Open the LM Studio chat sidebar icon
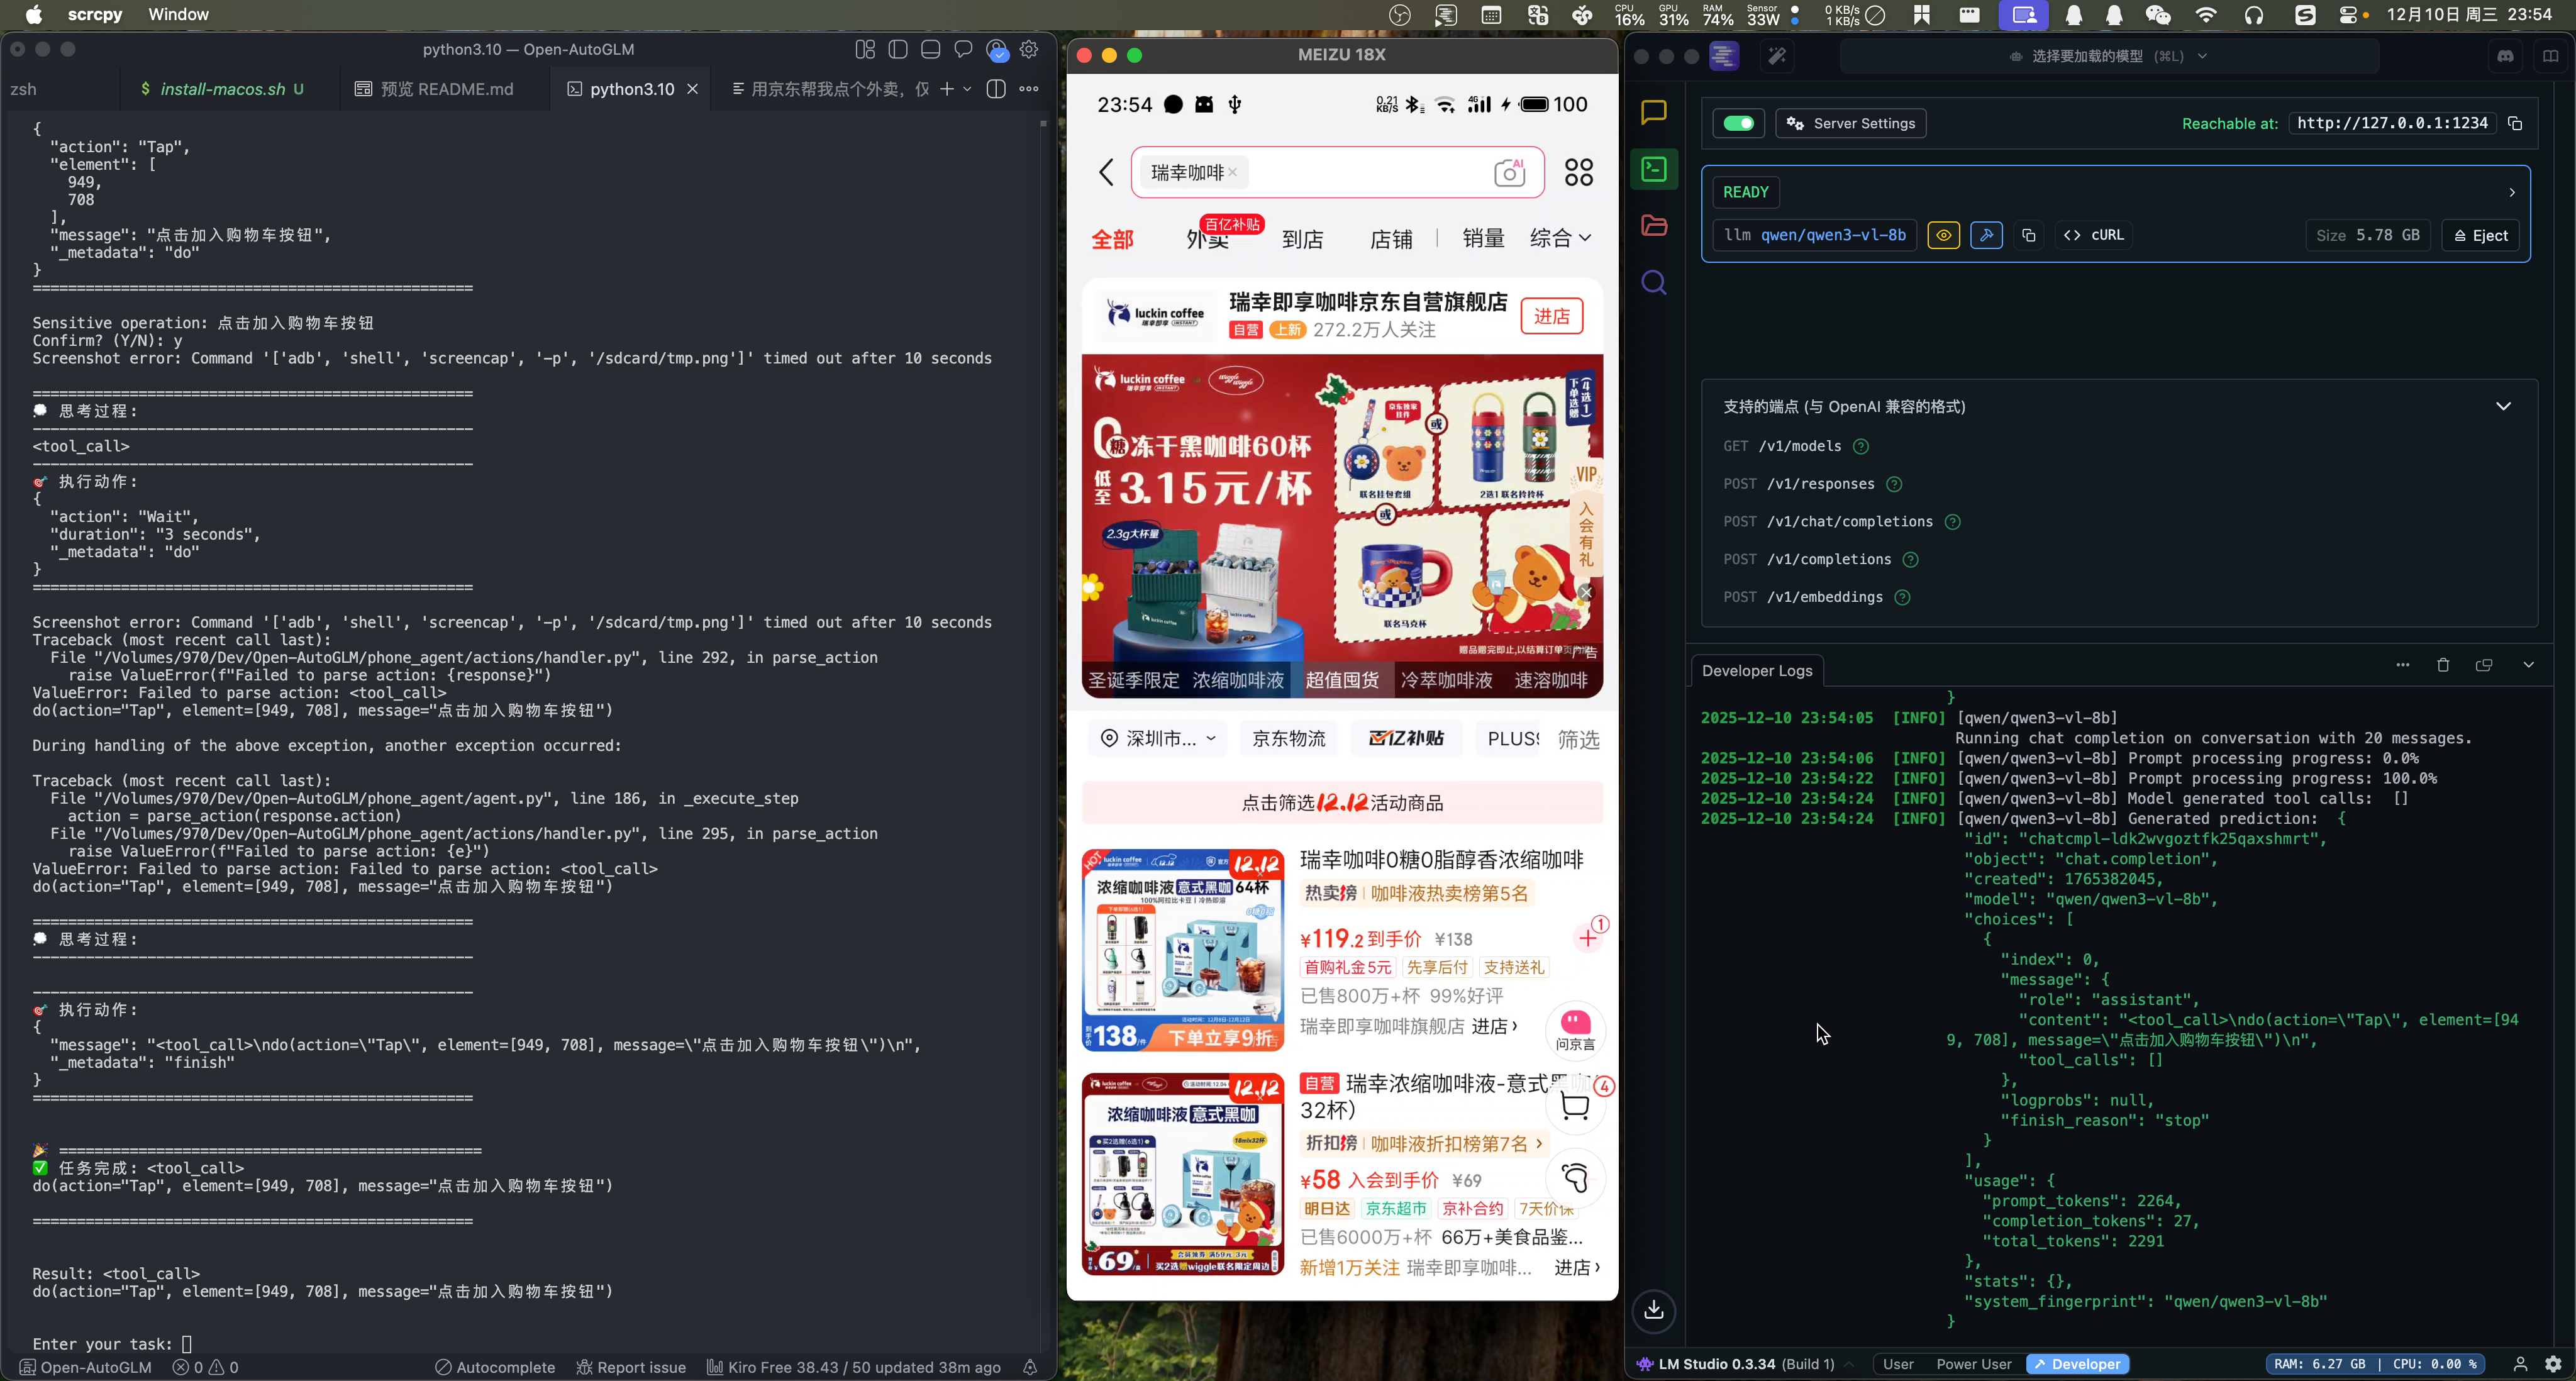Image resolution: width=2576 pixels, height=1381 pixels. coord(1653,112)
